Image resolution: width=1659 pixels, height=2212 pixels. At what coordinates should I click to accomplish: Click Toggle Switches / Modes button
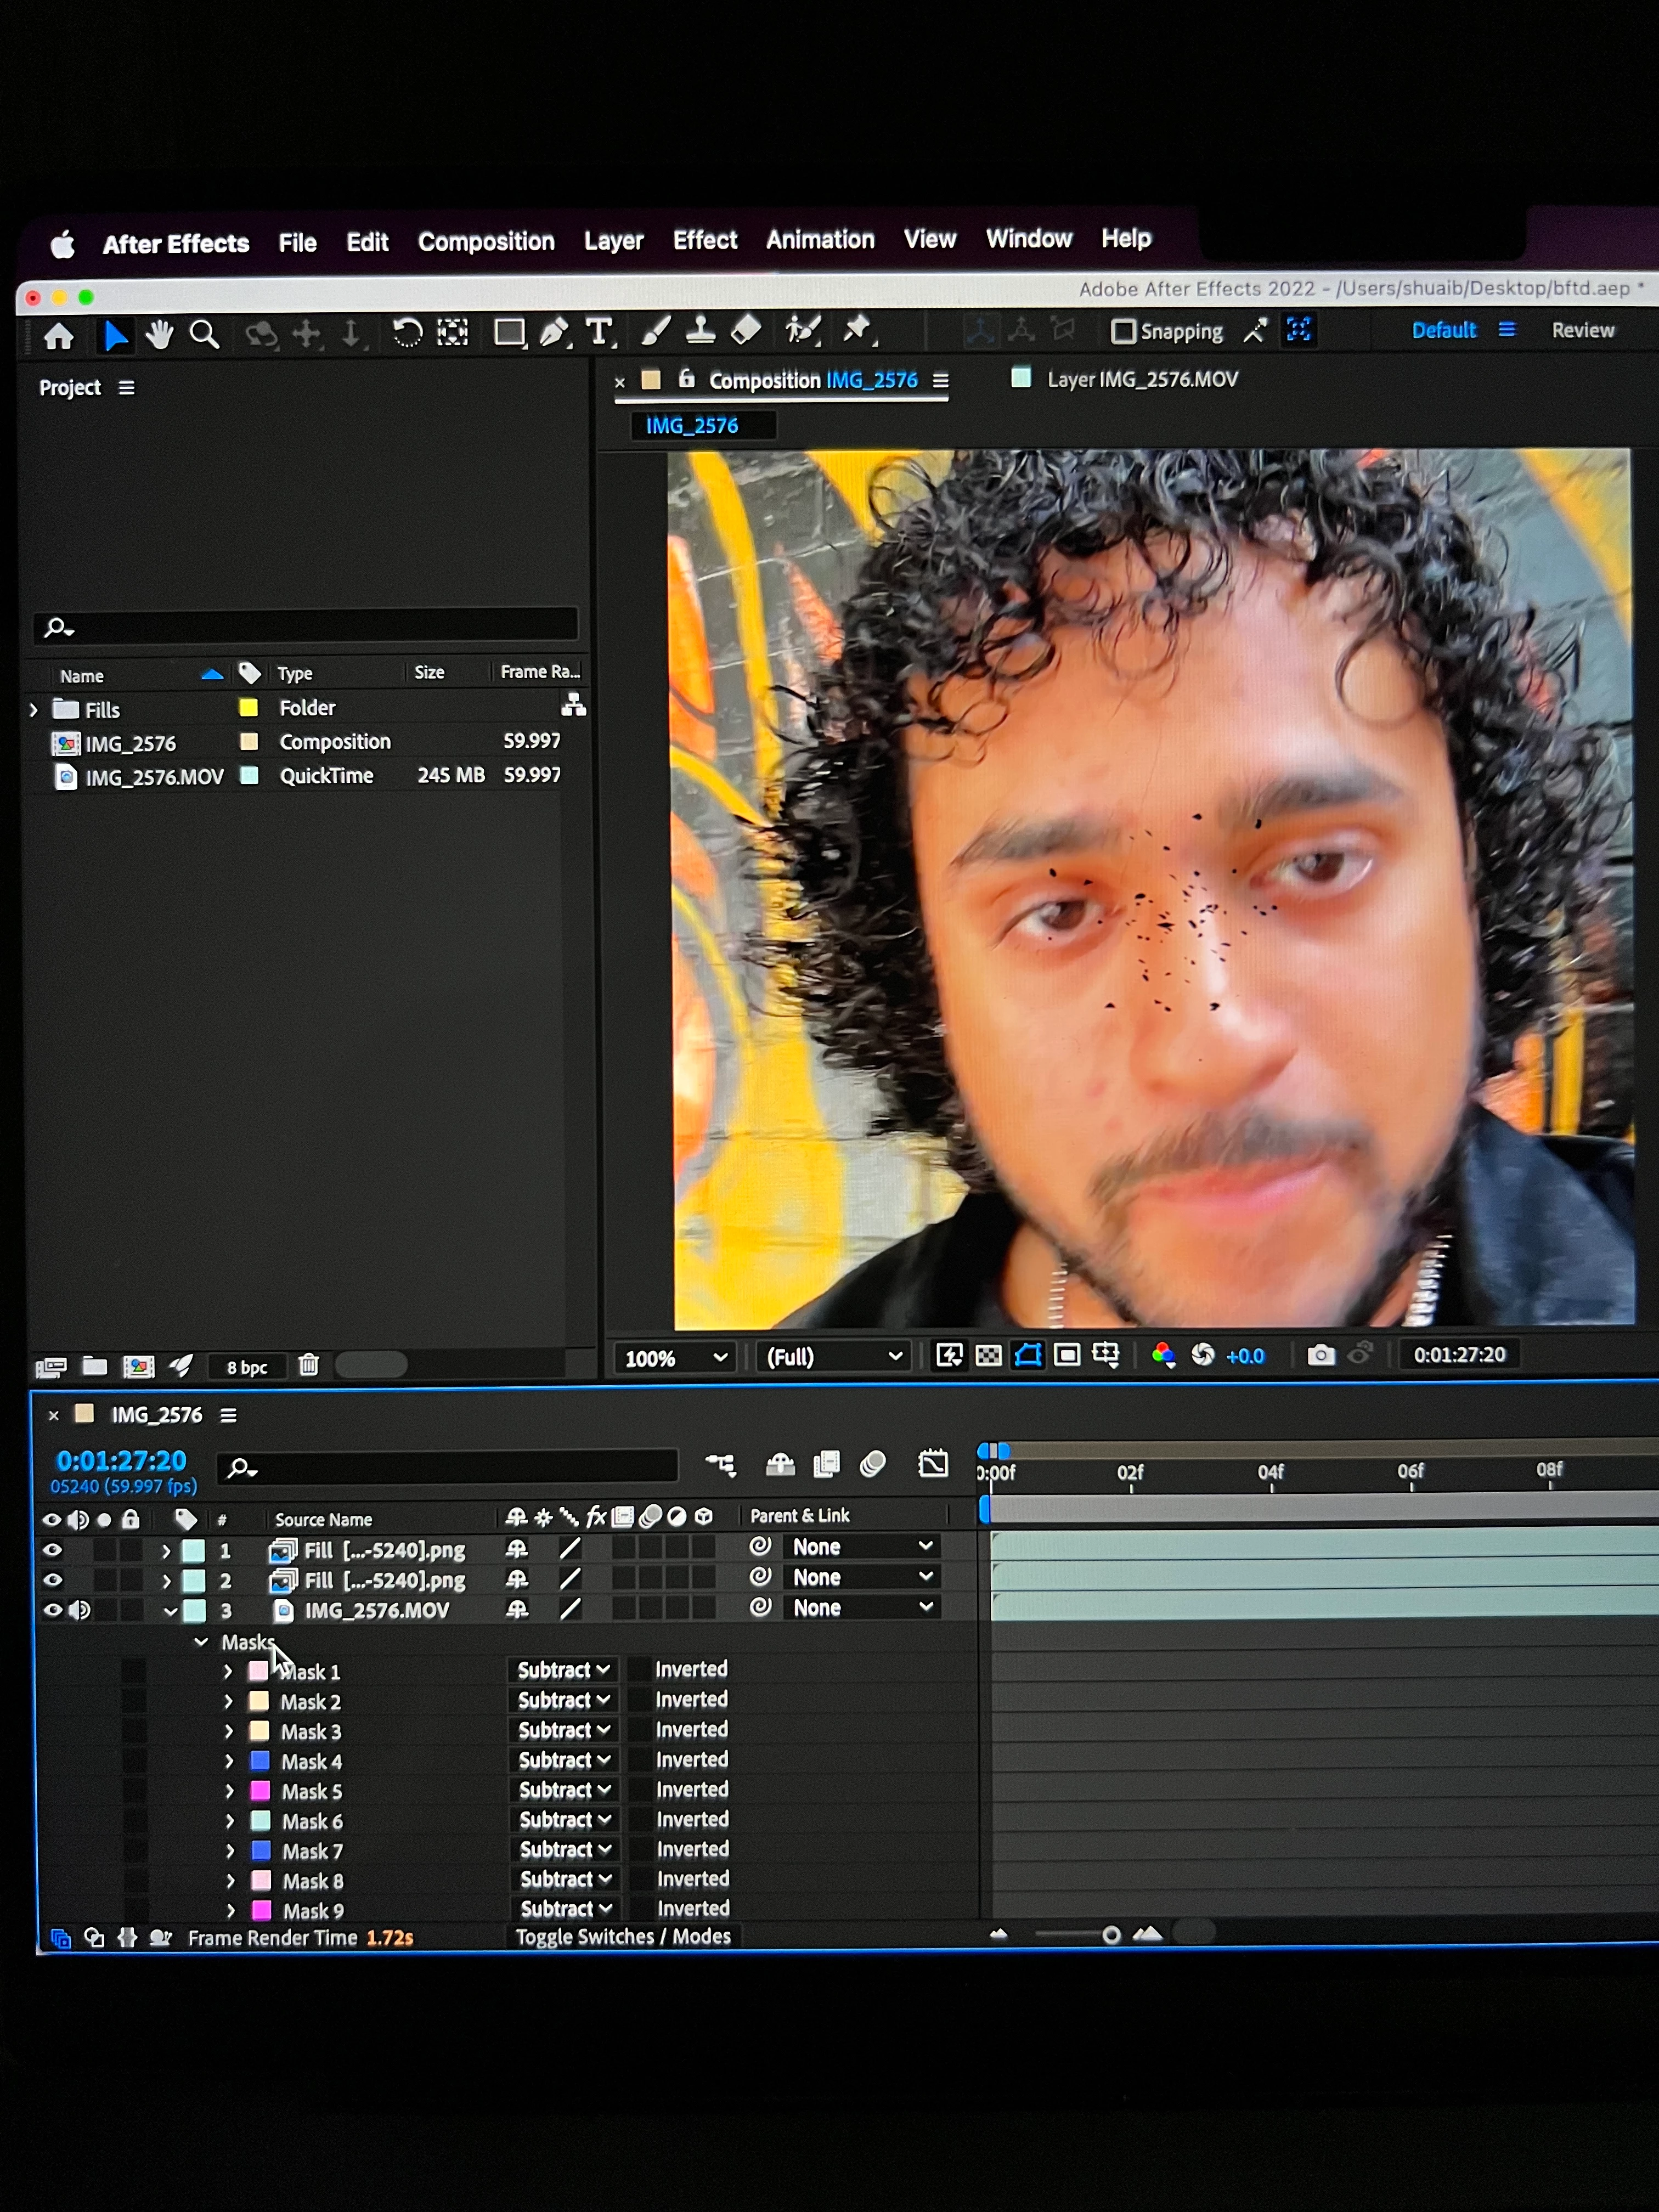[622, 1936]
